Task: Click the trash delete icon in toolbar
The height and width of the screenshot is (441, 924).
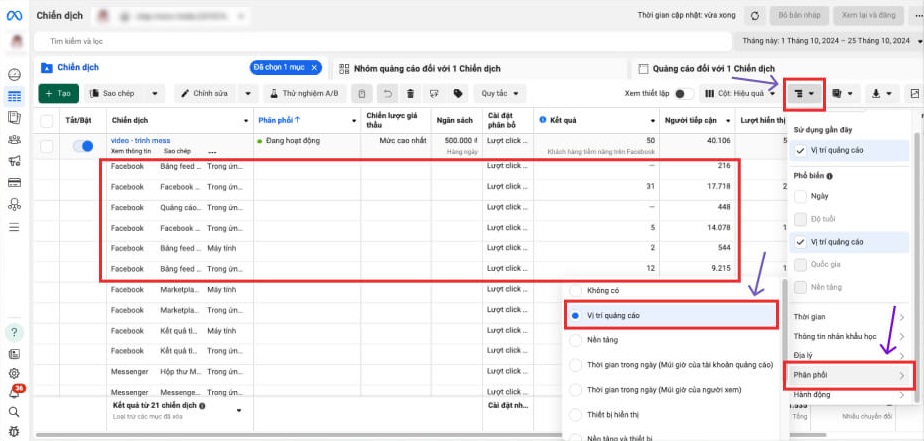Action: coord(410,93)
